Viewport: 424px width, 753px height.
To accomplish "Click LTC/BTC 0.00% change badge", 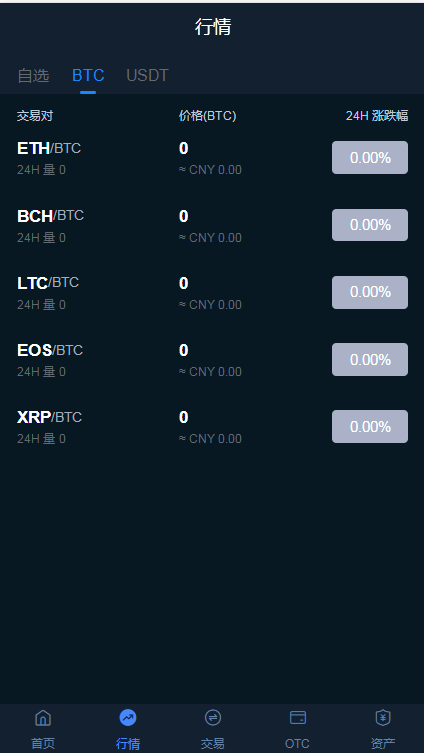I will pyautogui.click(x=370, y=292).
